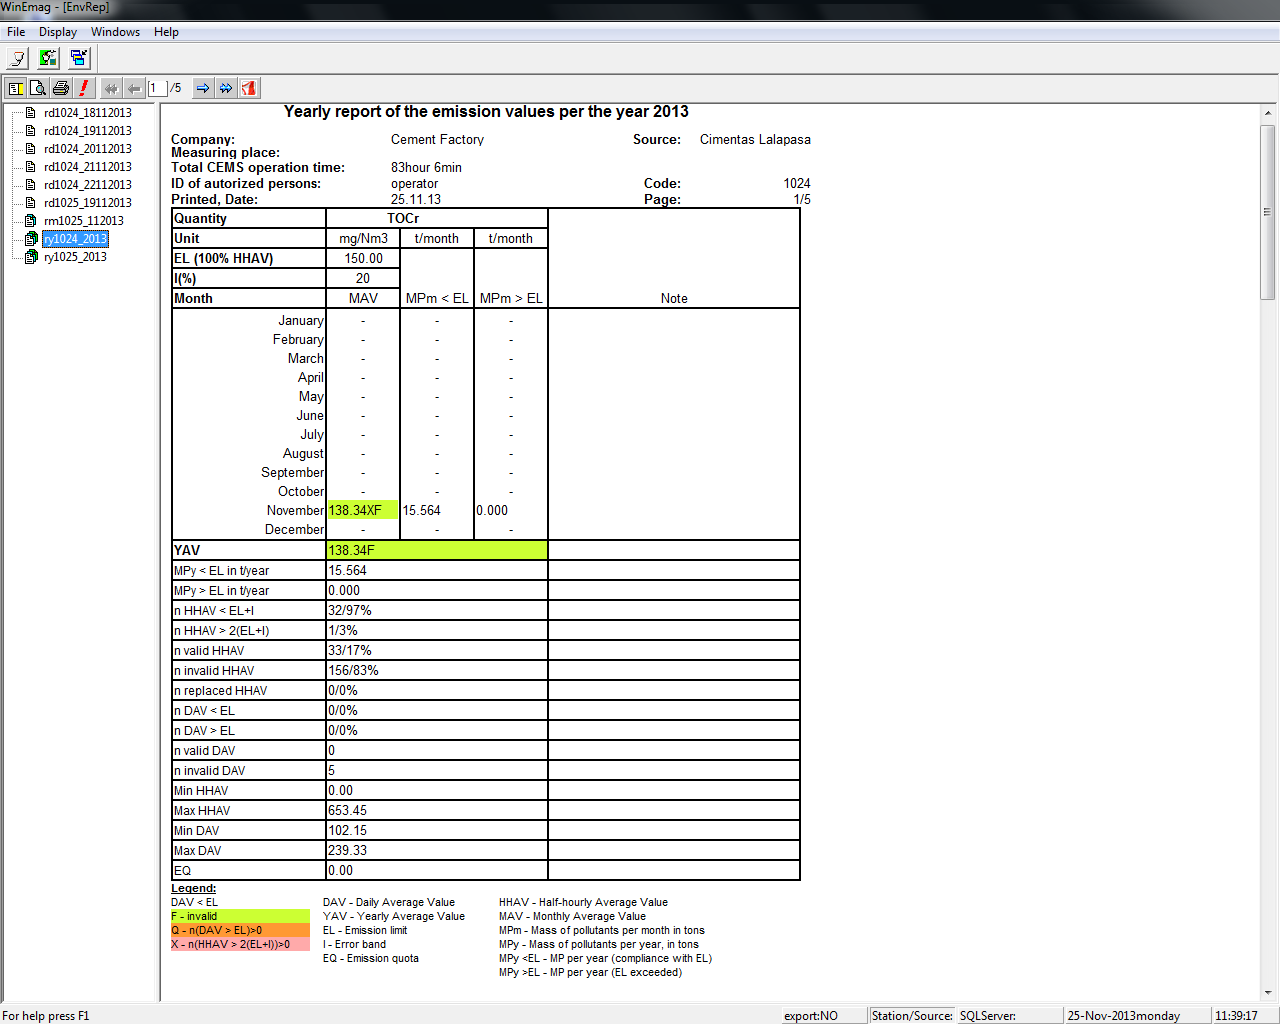Click the report icon beside ry1024_2013
The image size is (1280, 1024).
click(31, 239)
